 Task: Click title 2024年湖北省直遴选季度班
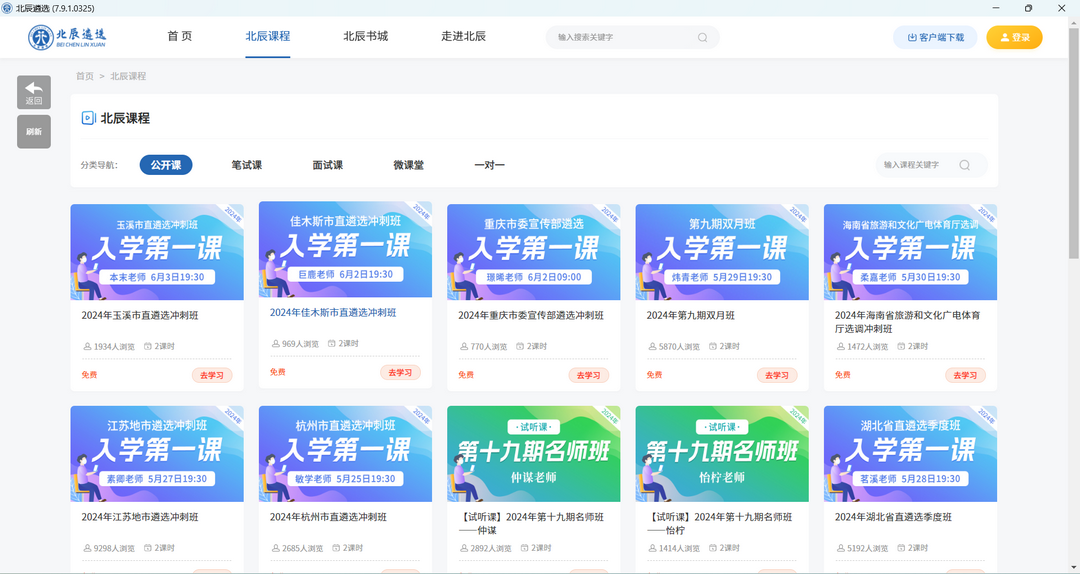tap(893, 517)
